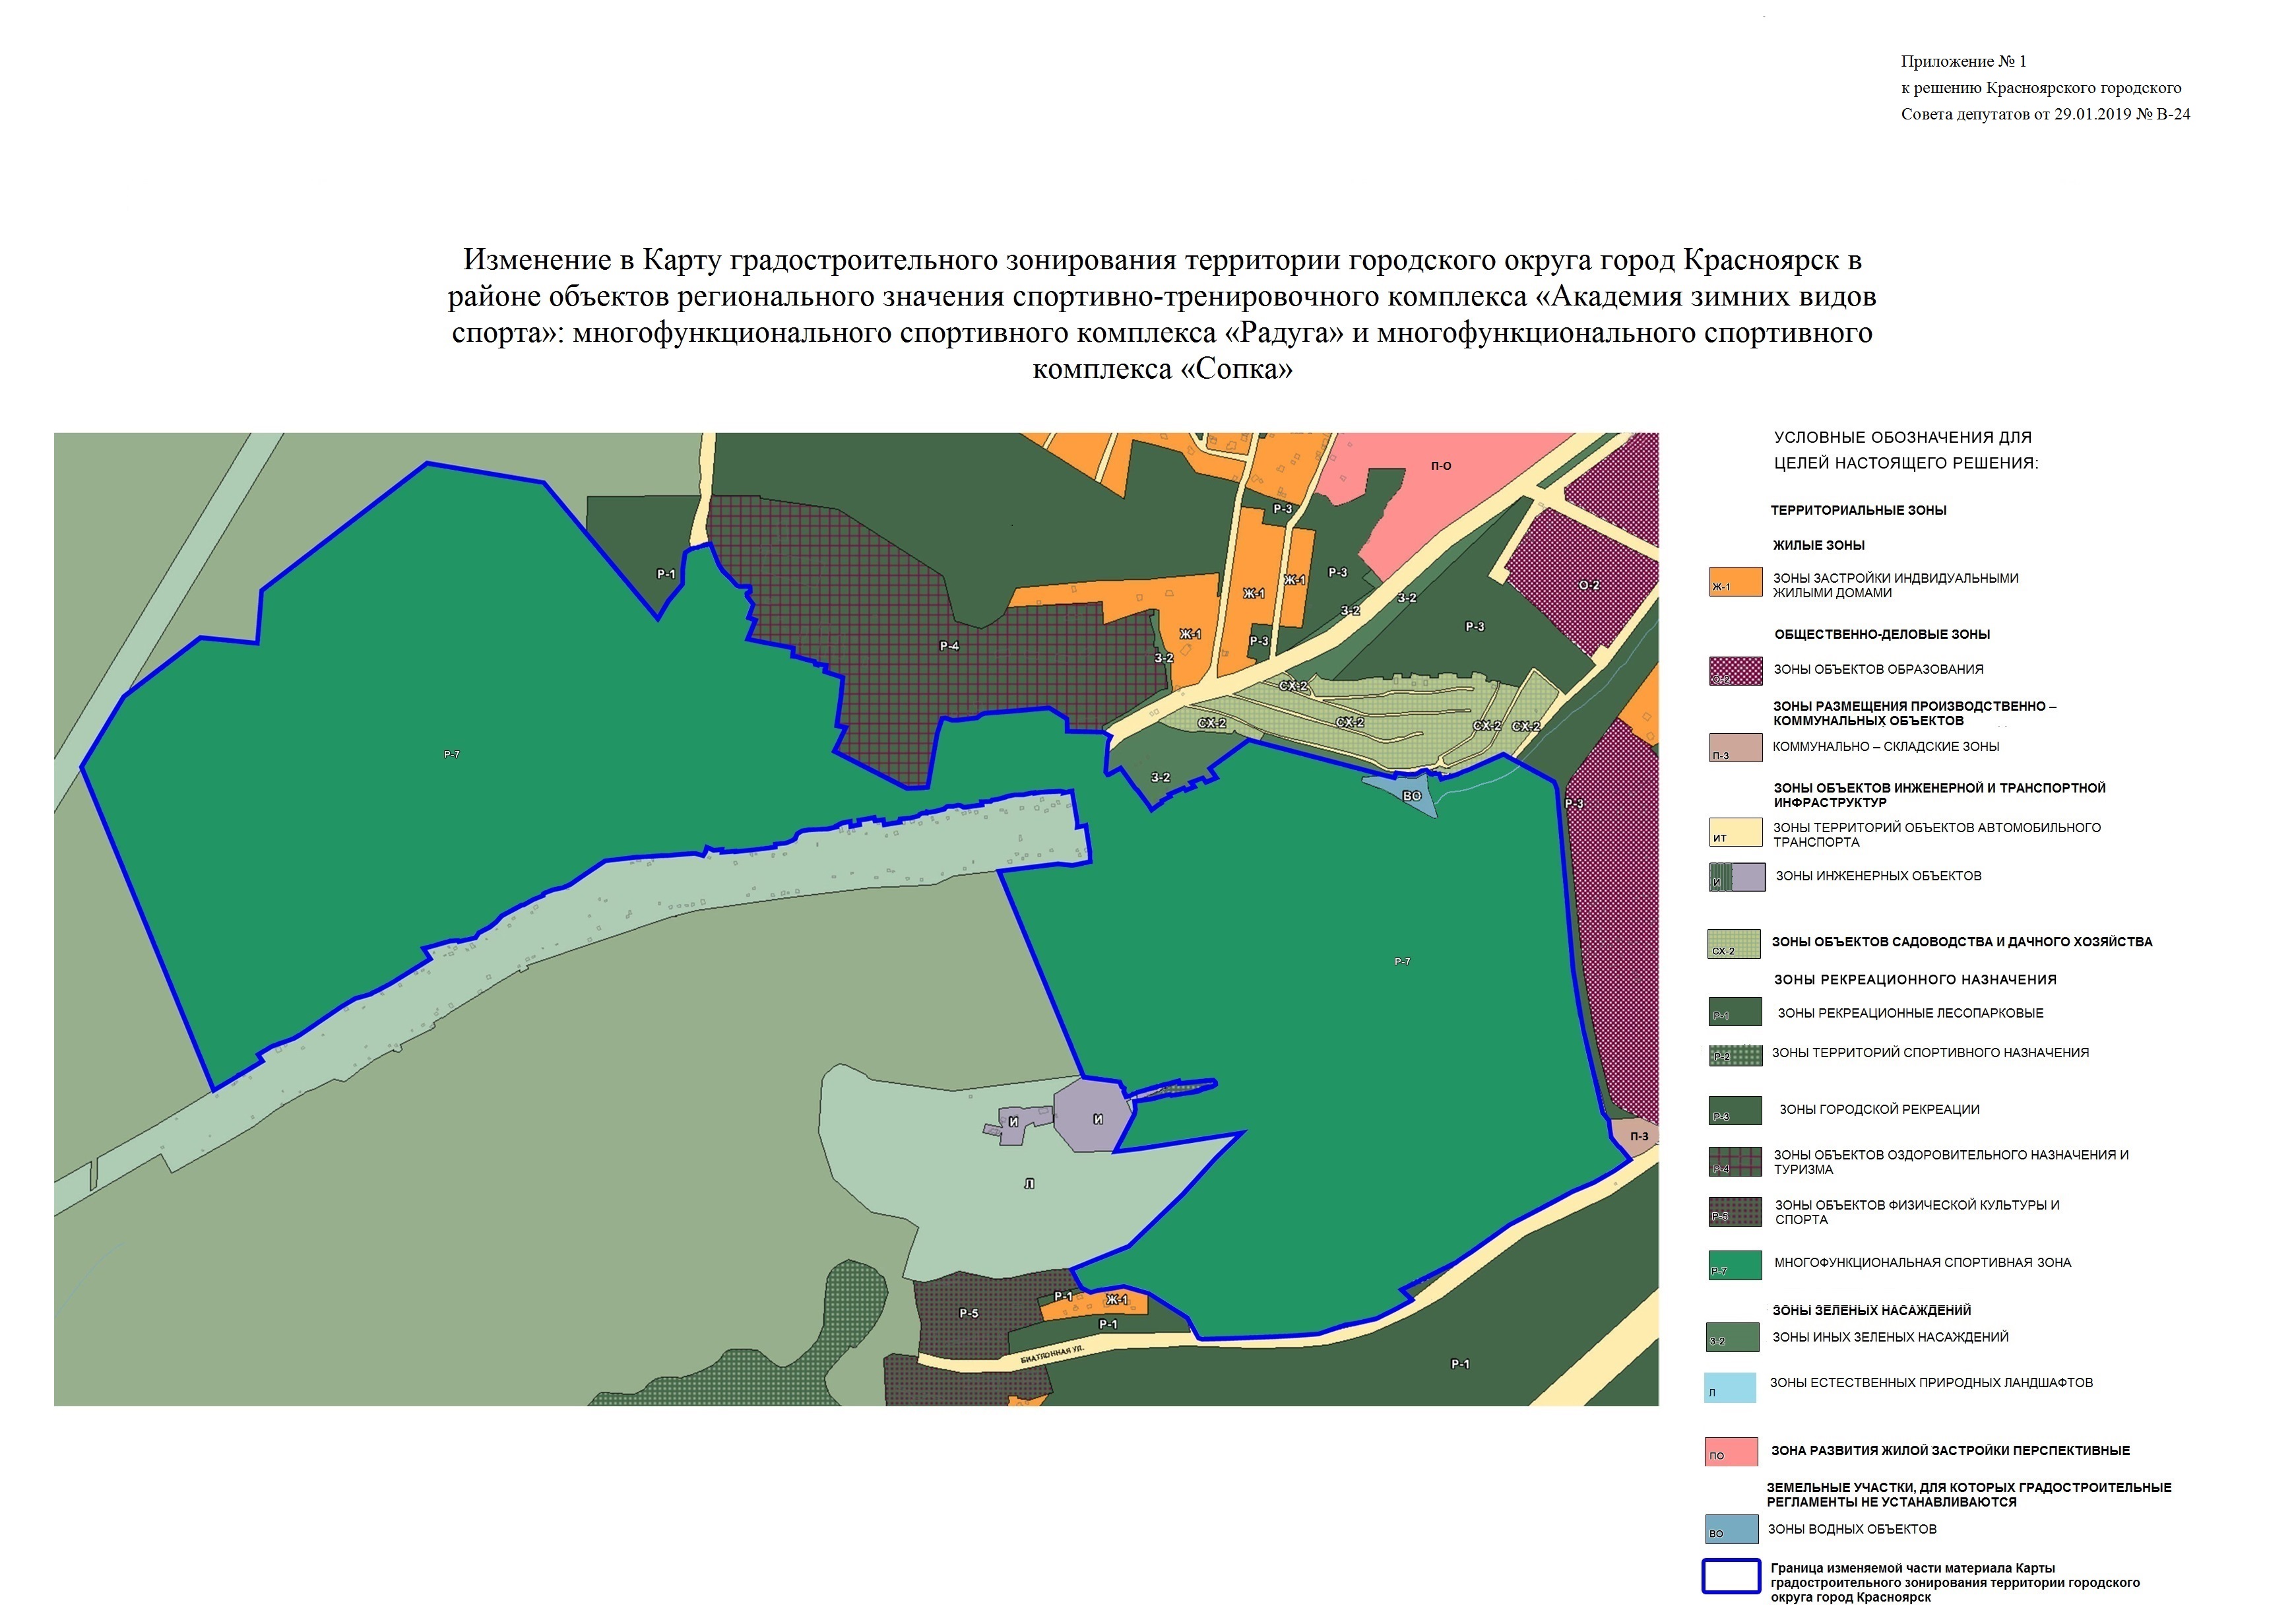This screenshot has width=2296, height=1624.
Task: Click the light blue Л legend swatch
Action: [1730, 1387]
